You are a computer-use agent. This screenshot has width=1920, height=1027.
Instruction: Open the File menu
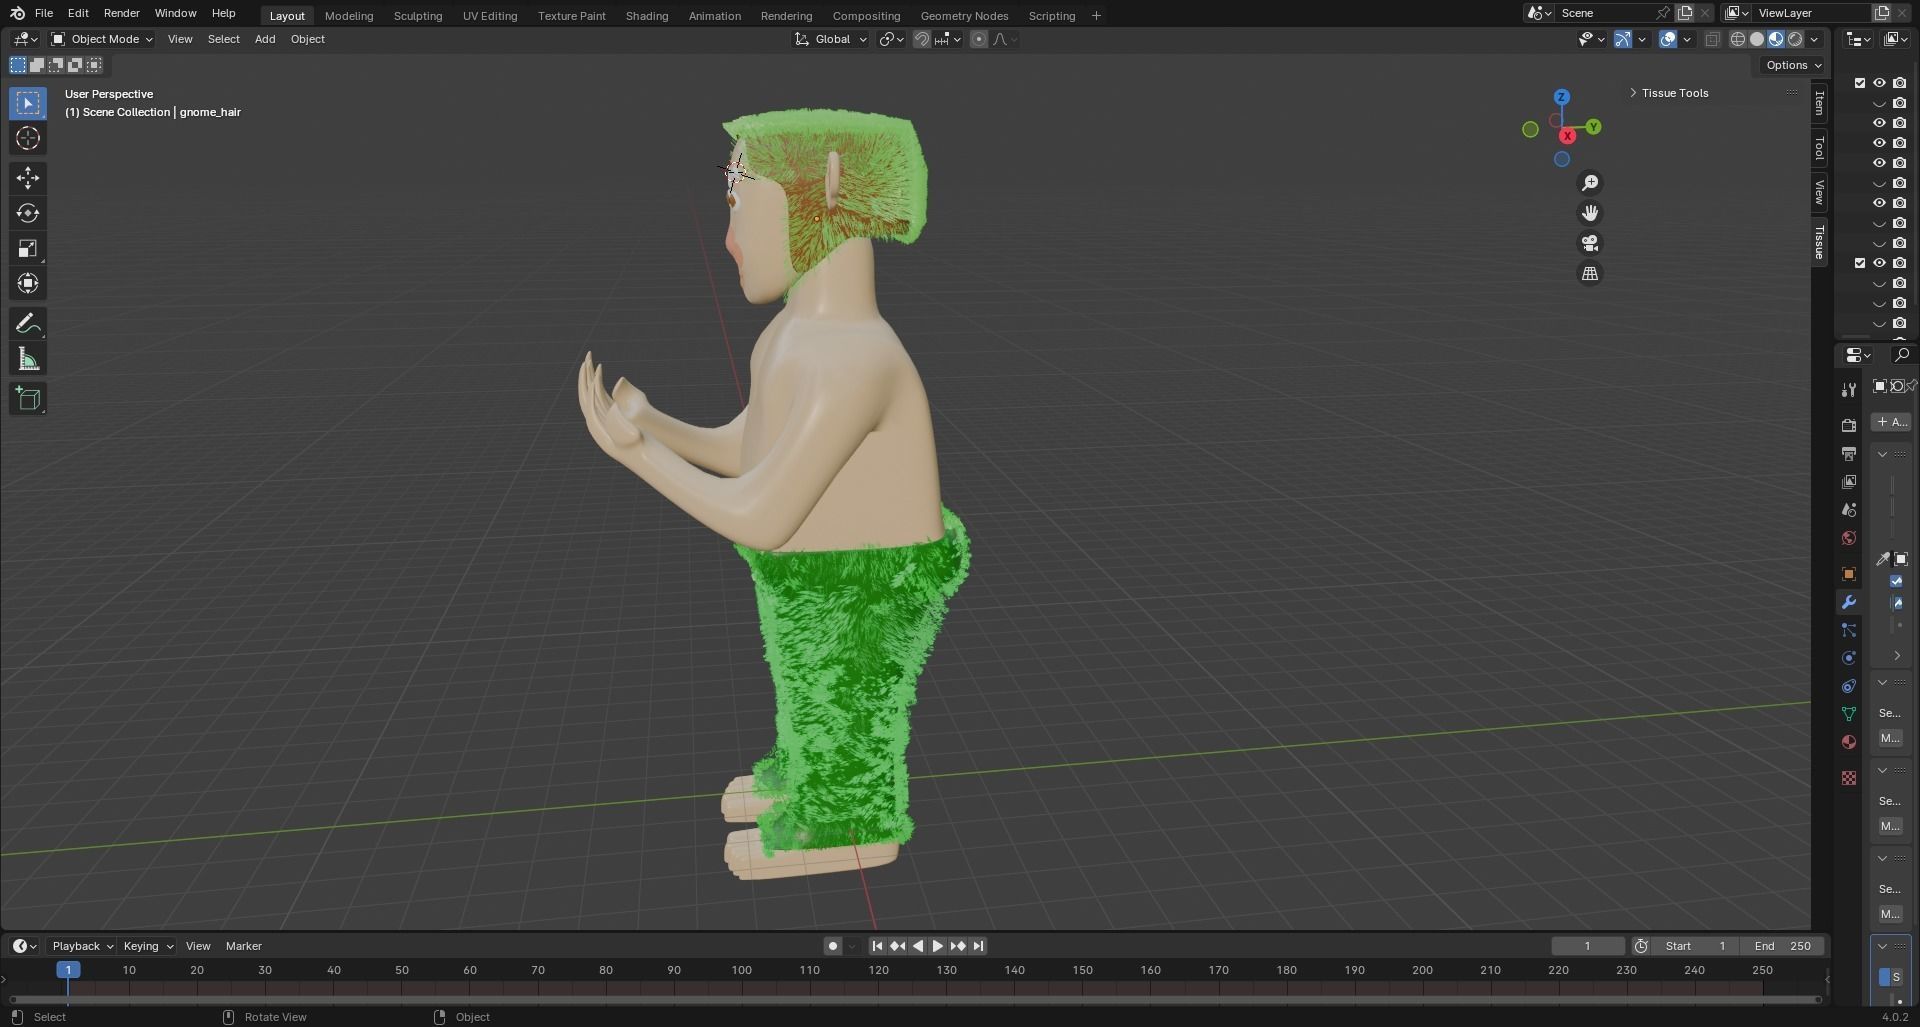[x=44, y=14]
